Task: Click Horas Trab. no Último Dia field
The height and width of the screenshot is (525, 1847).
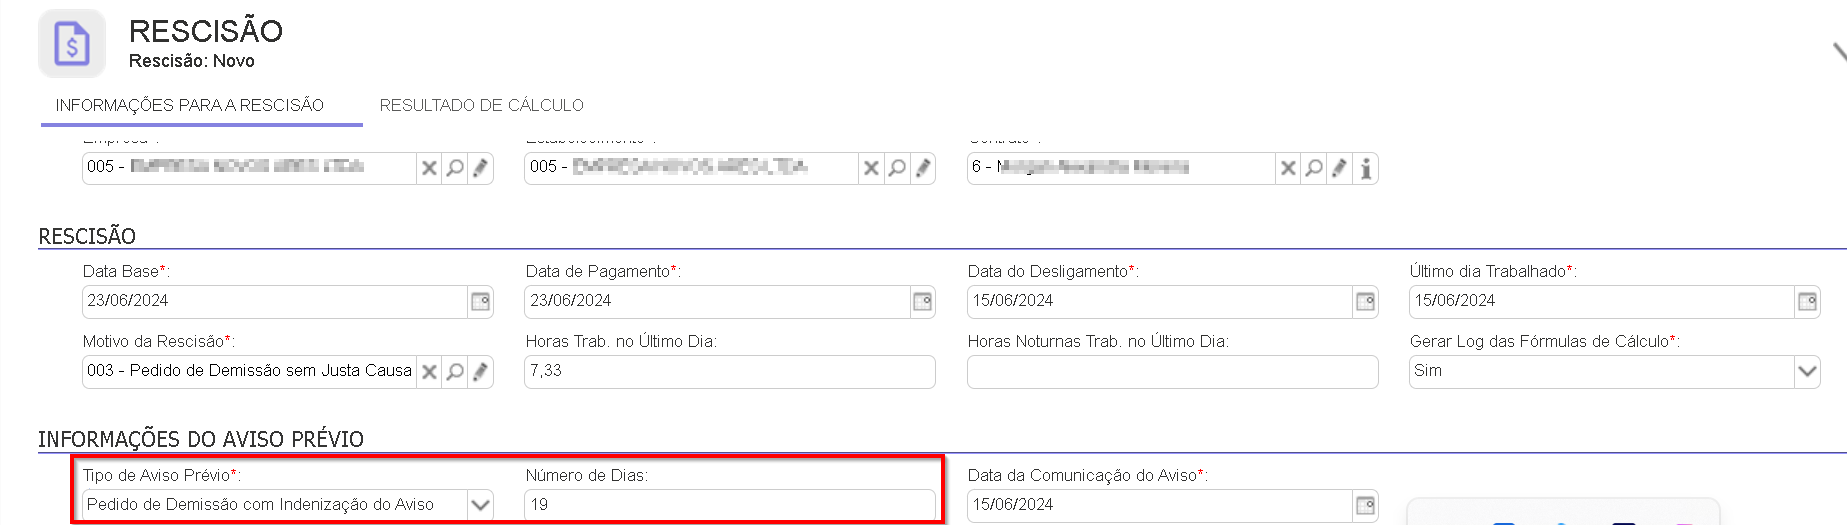Action: (730, 371)
